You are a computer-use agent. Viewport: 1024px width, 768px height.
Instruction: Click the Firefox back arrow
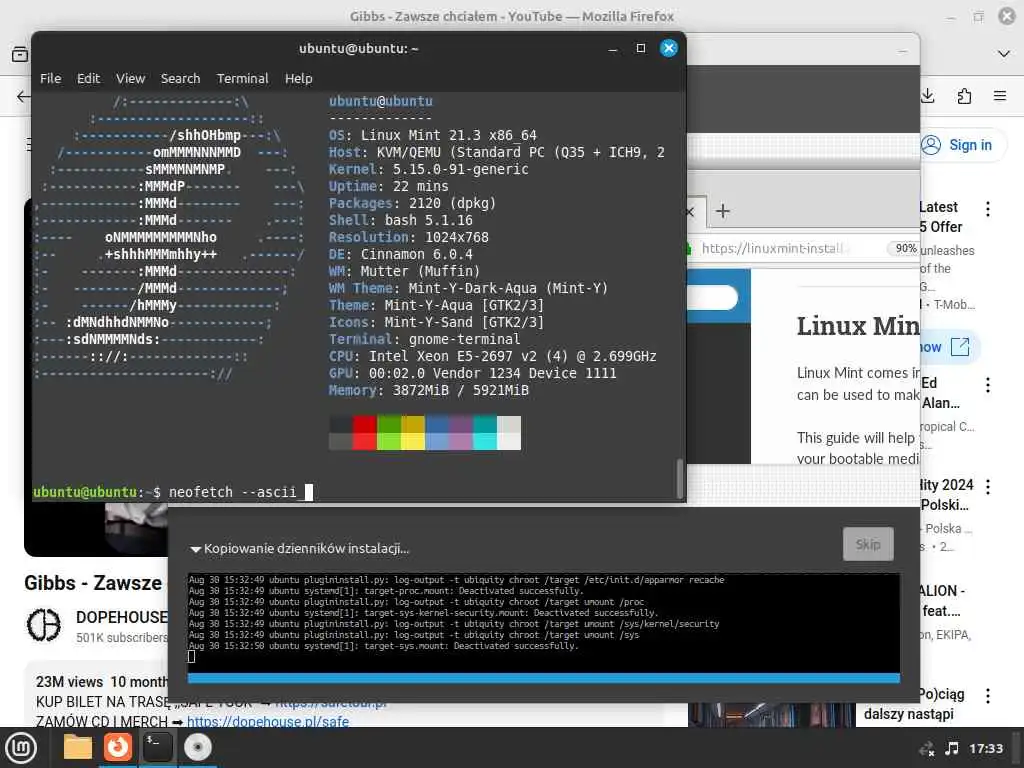coord(23,97)
